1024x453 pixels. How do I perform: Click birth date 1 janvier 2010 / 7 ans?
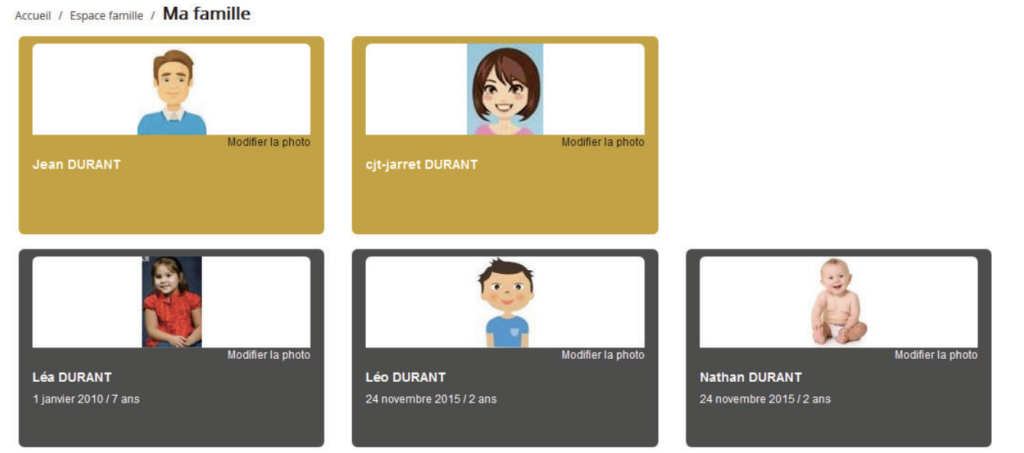click(86, 399)
